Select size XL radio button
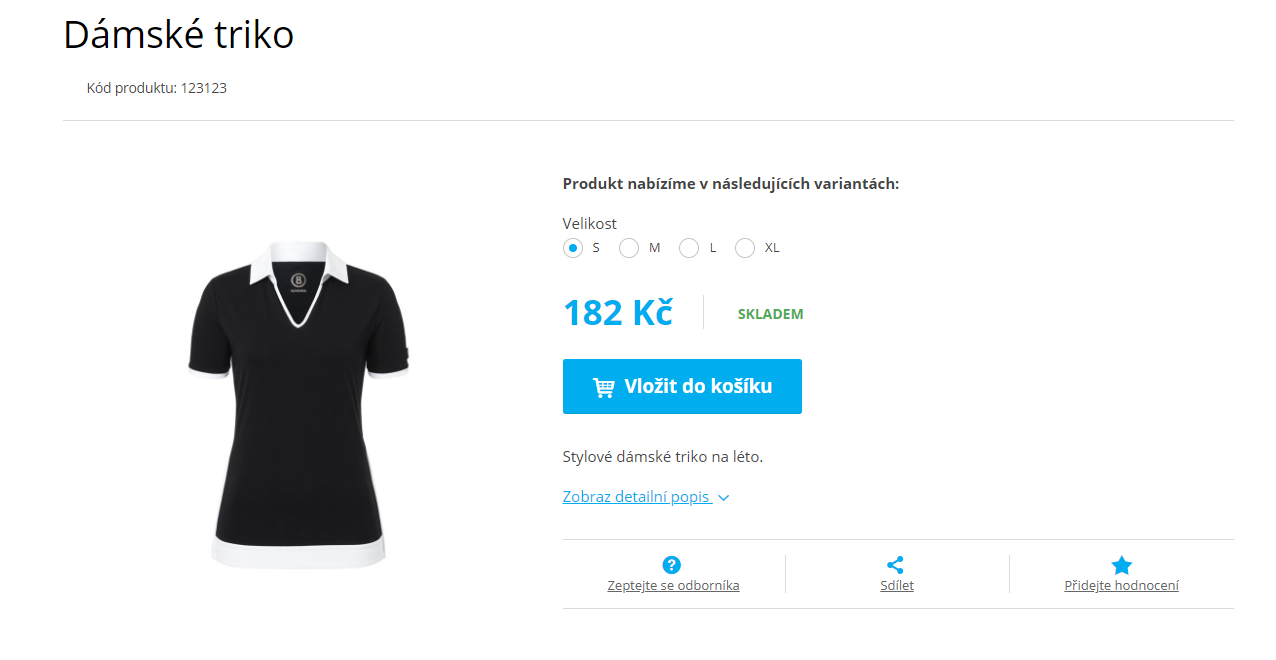The height and width of the screenshot is (660, 1276). click(x=745, y=248)
